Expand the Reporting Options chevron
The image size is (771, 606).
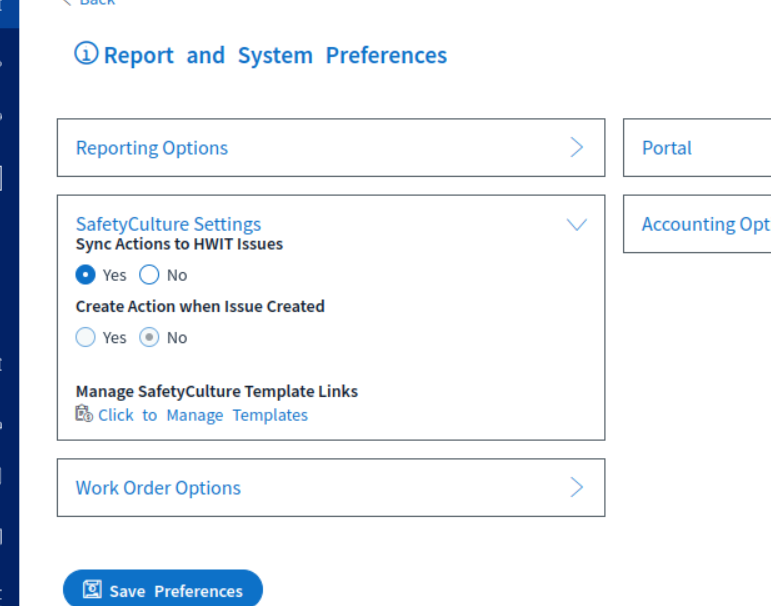tap(577, 147)
